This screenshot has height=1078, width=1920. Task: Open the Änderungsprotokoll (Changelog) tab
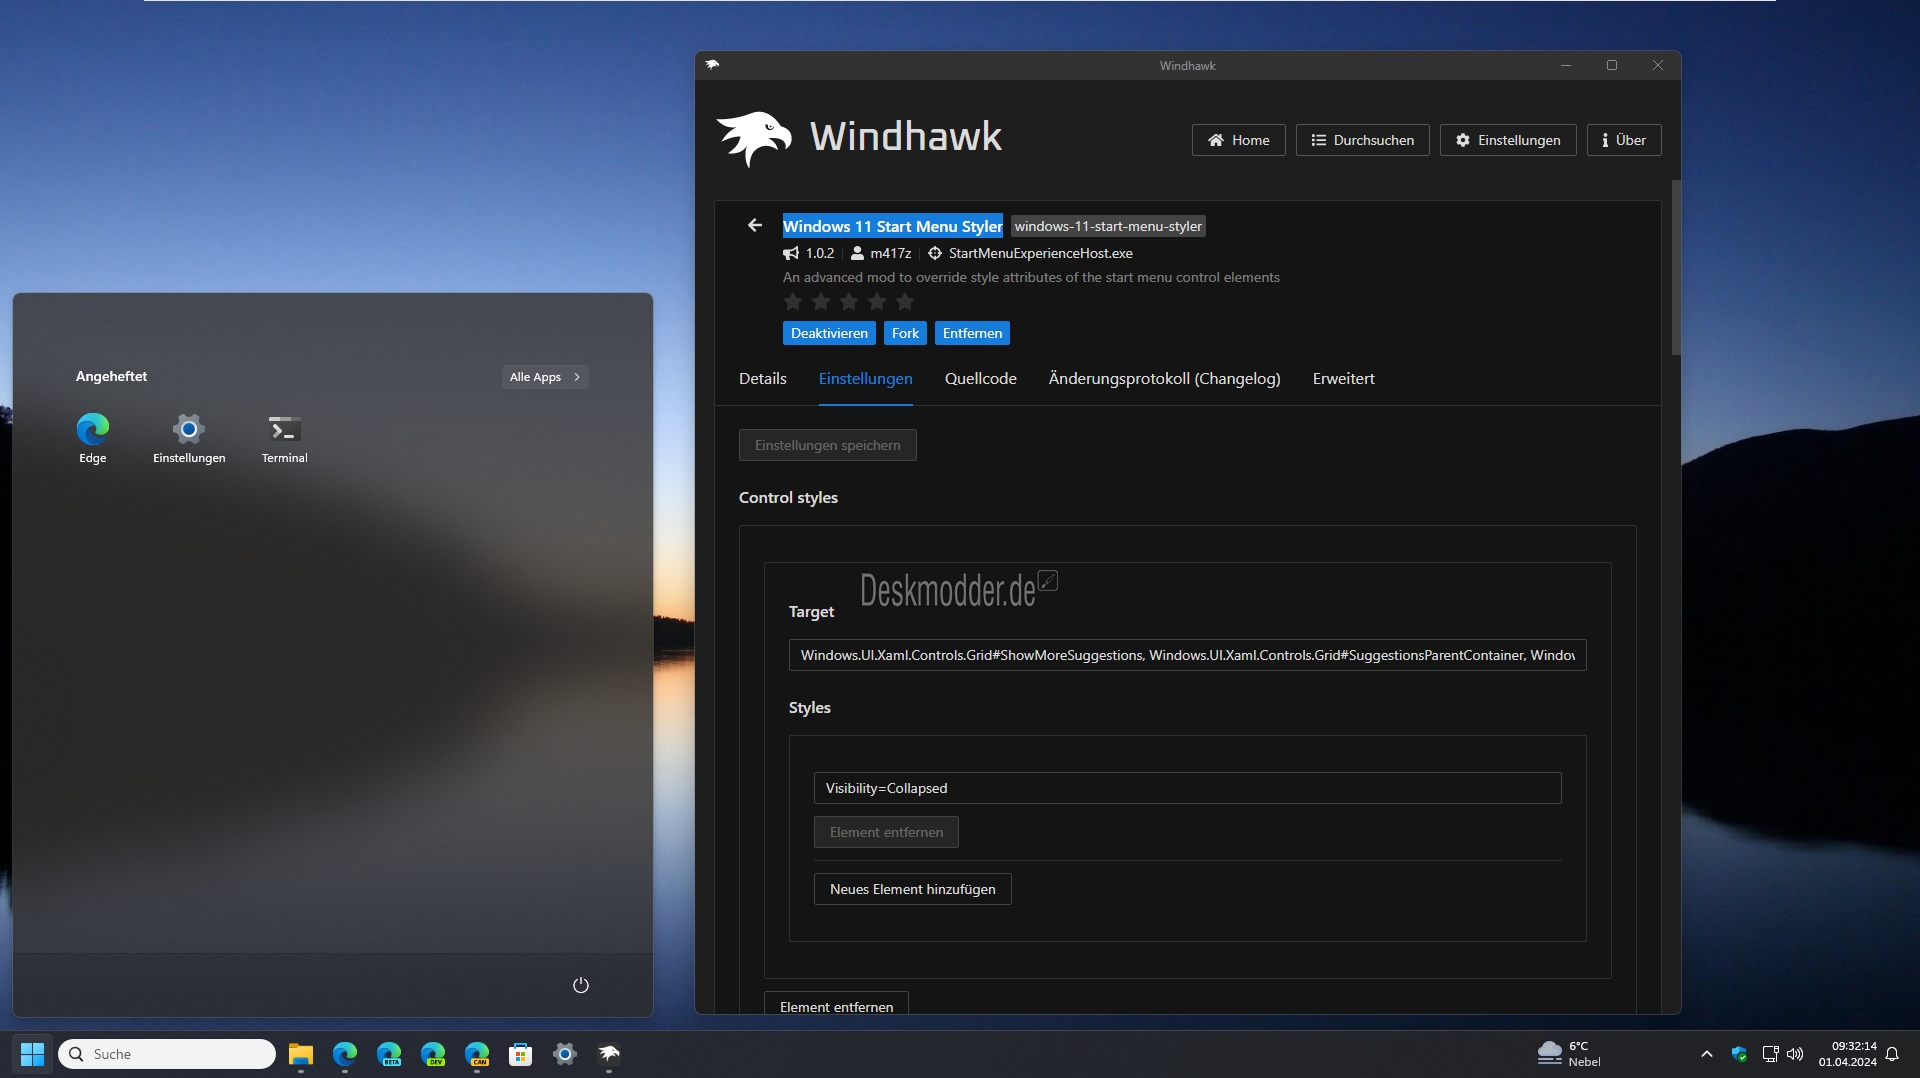point(1164,379)
